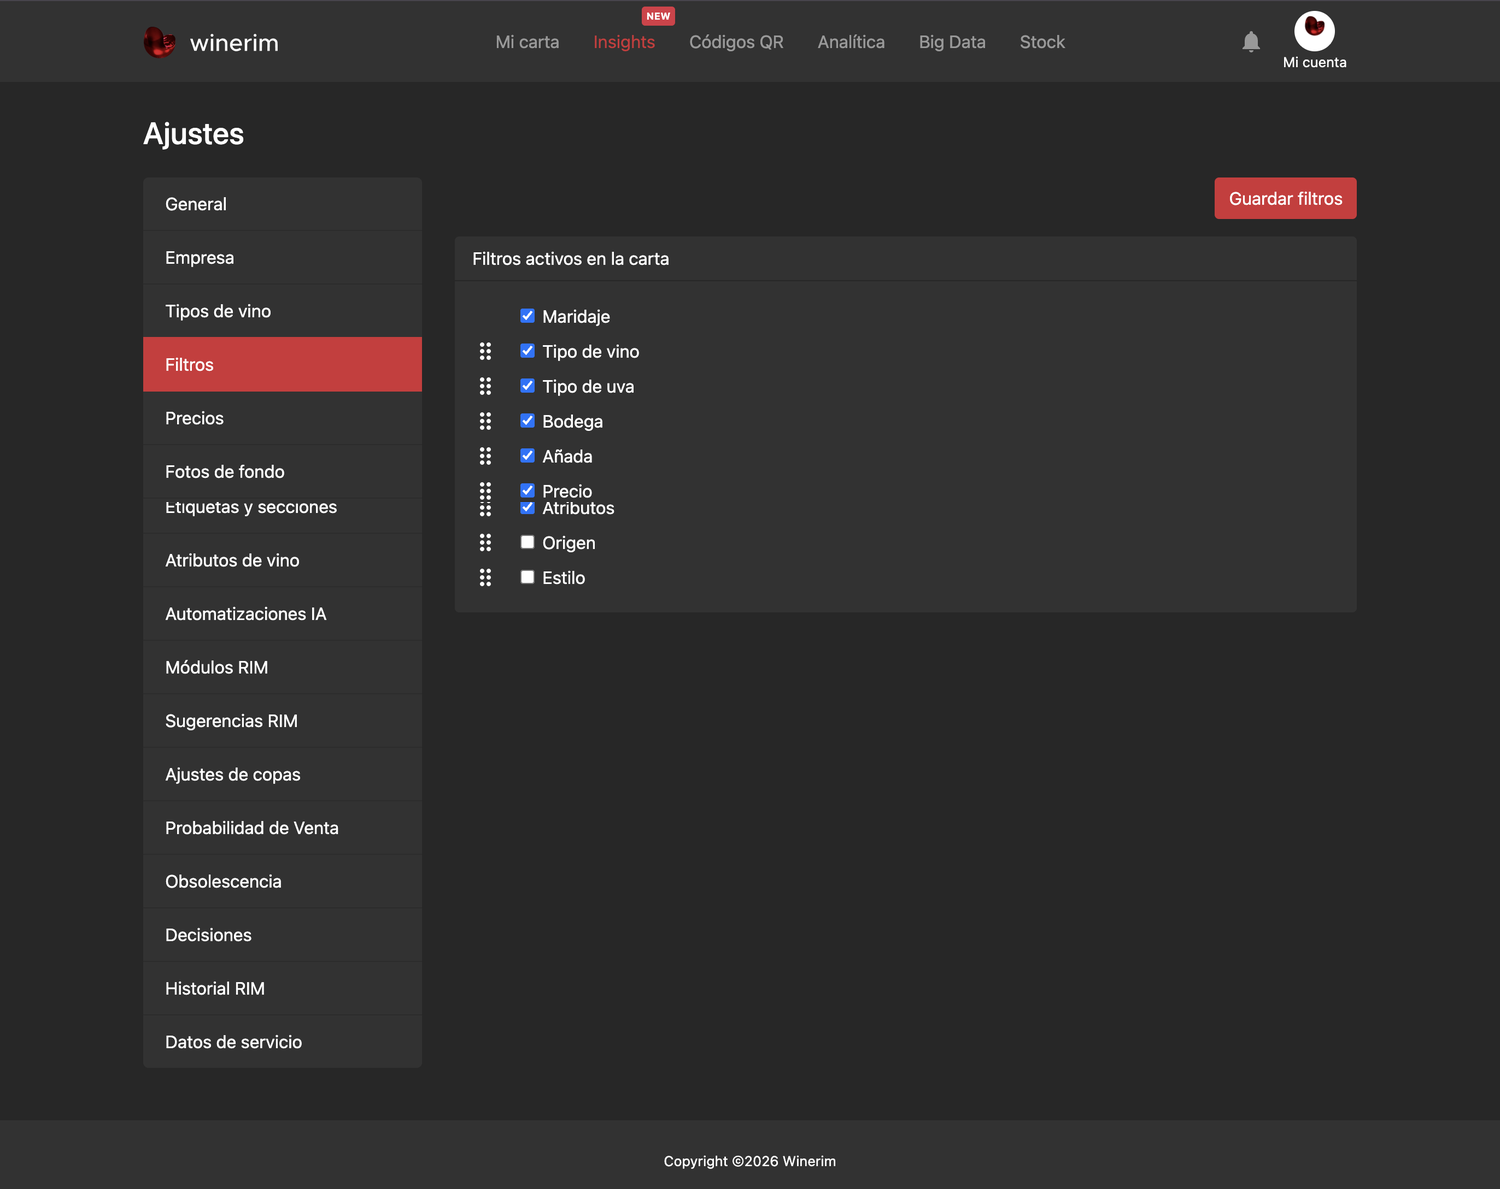Enable the Origen filter
The width and height of the screenshot is (1500, 1189).
click(527, 542)
